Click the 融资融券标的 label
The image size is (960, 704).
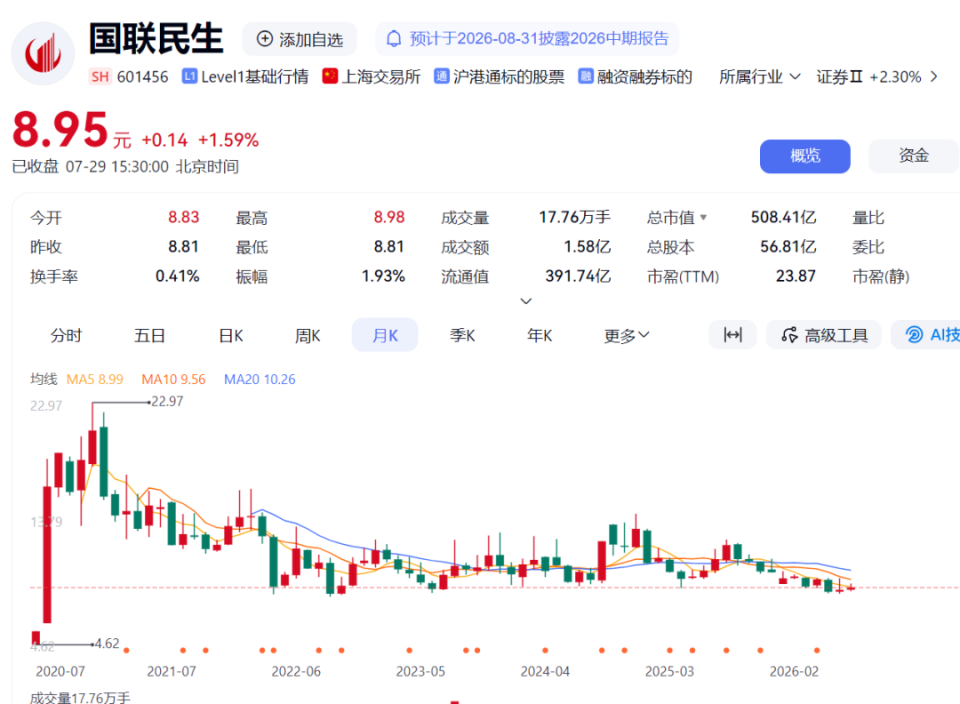point(645,77)
